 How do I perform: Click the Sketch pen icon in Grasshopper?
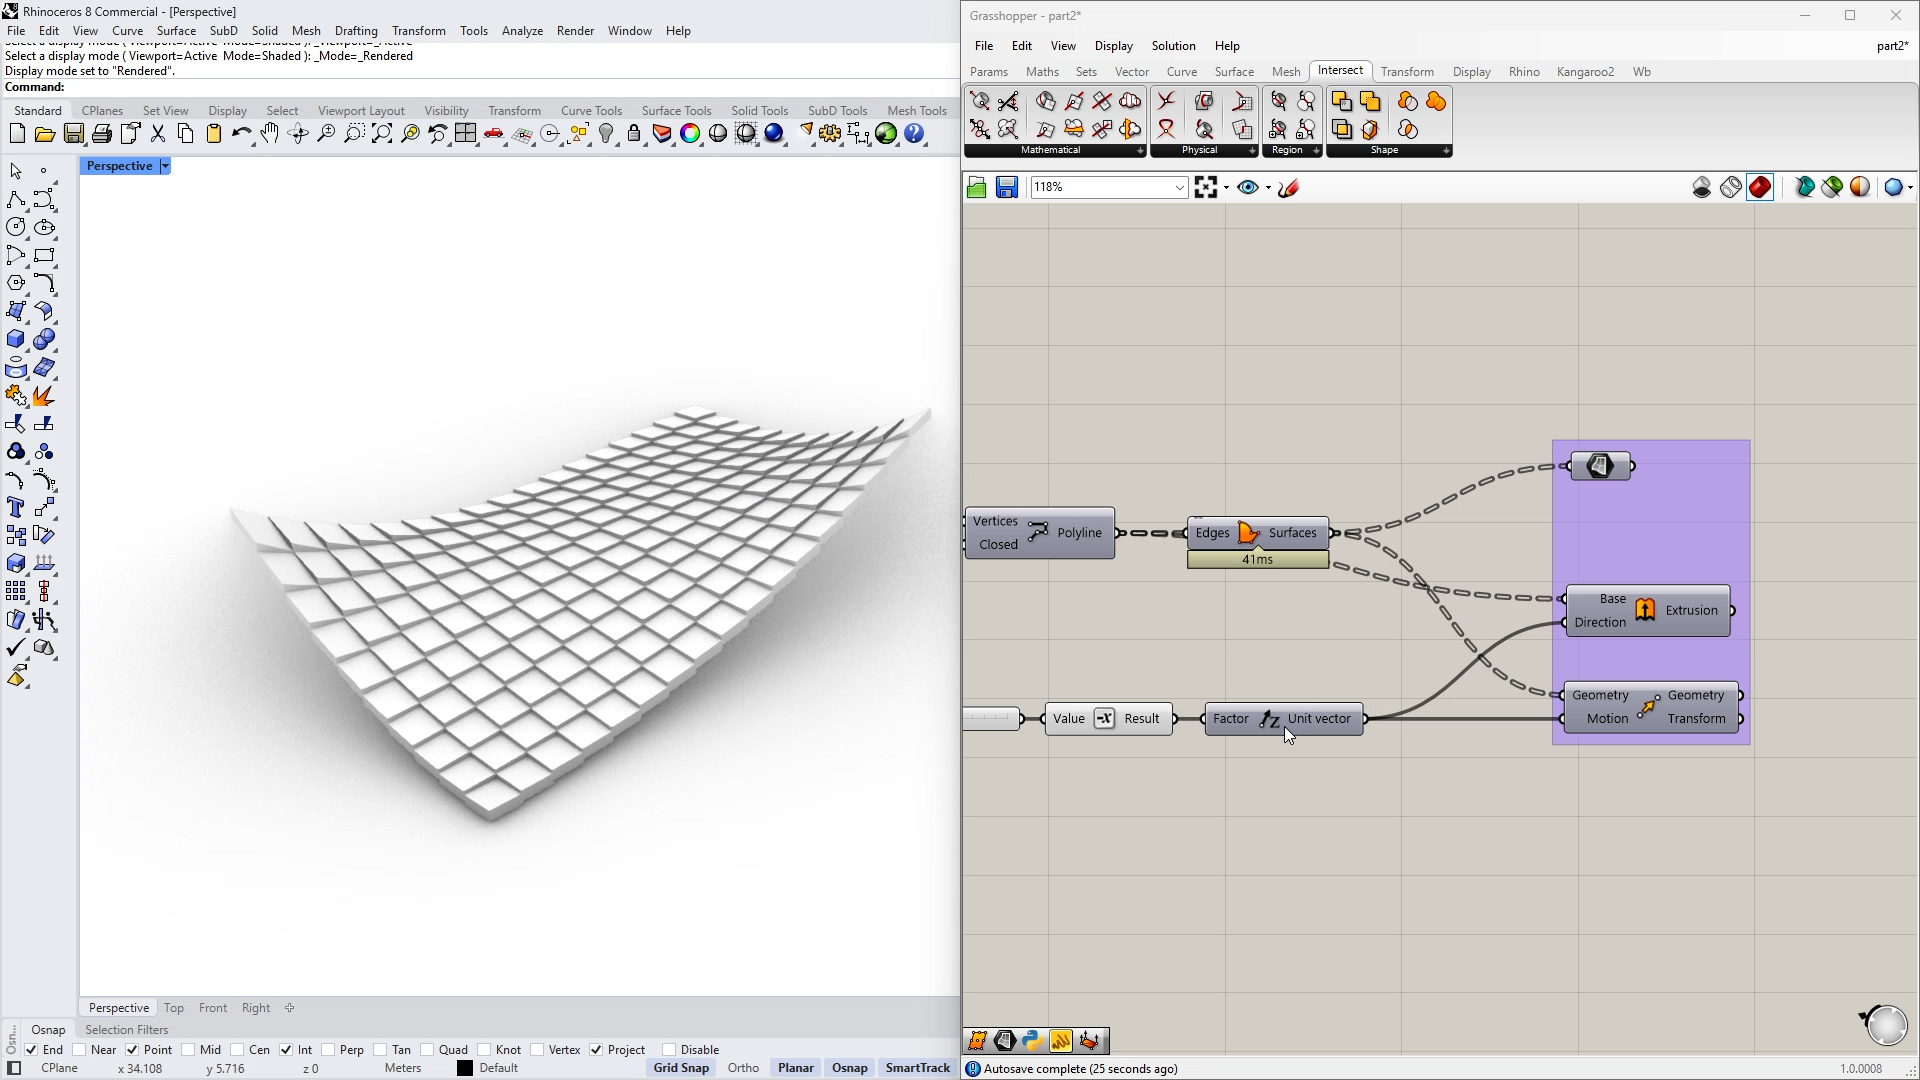coord(1288,188)
